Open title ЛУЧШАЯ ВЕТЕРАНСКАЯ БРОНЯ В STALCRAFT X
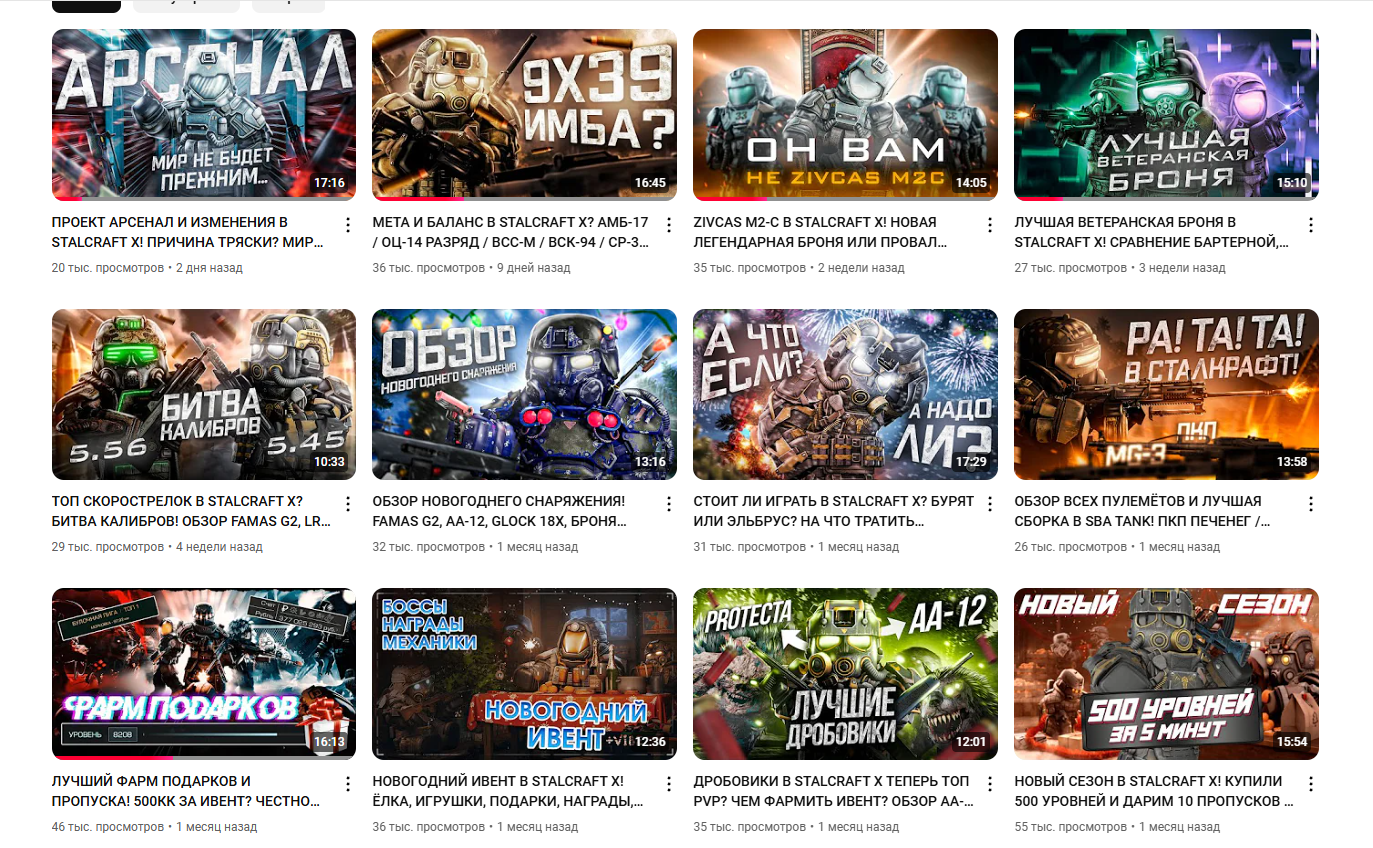 point(1152,232)
